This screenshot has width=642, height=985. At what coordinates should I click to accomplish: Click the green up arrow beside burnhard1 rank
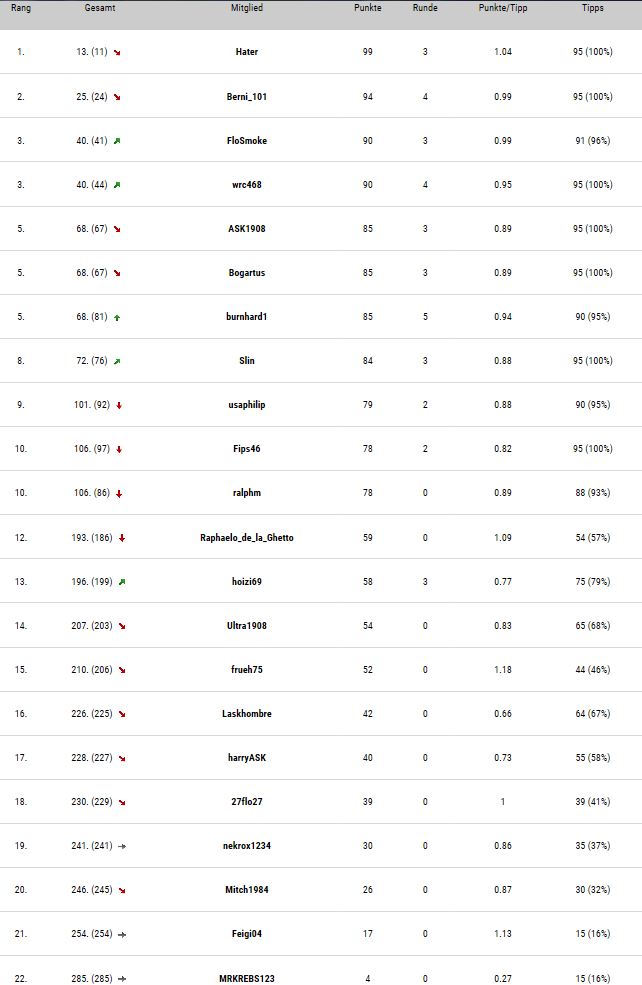tap(117, 318)
